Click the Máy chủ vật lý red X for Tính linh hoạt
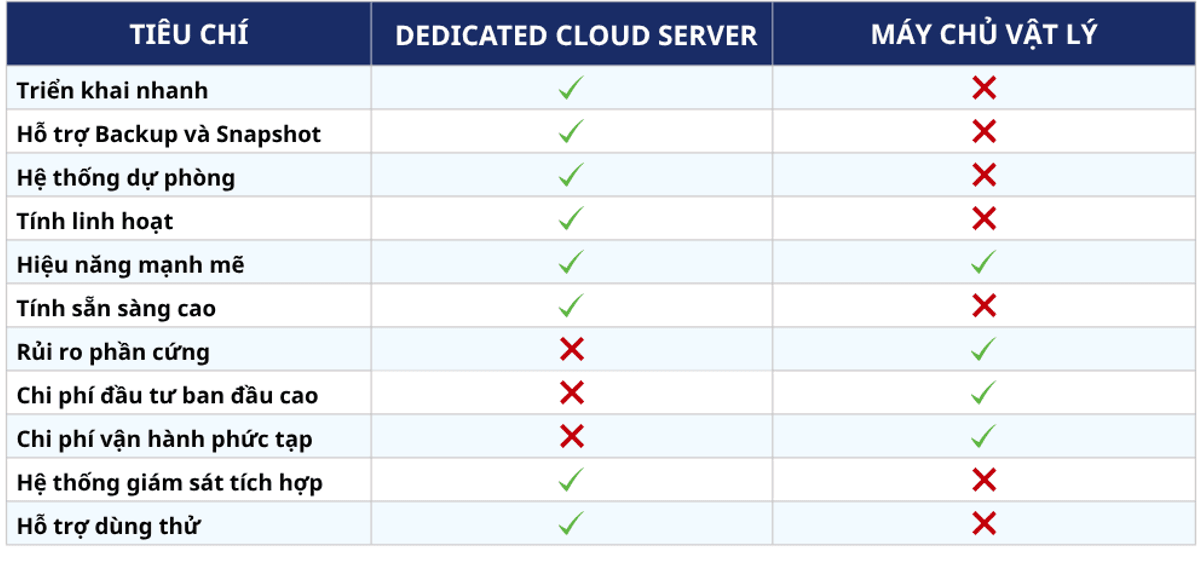Viewport: 1200px width, 570px height. [x=984, y=219]
